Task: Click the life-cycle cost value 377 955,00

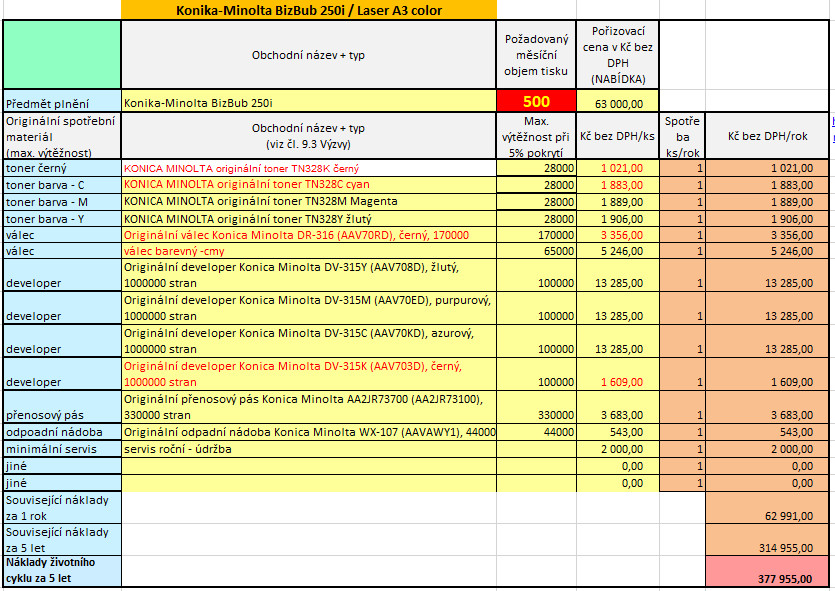Action: 767,571
